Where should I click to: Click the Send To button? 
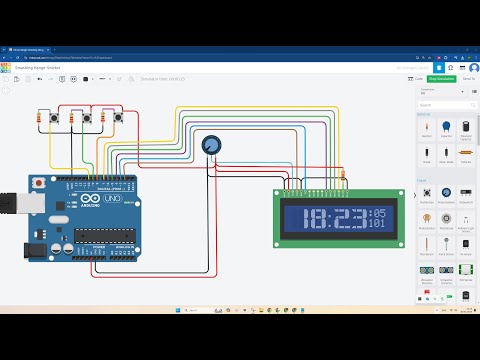(469, 79)
